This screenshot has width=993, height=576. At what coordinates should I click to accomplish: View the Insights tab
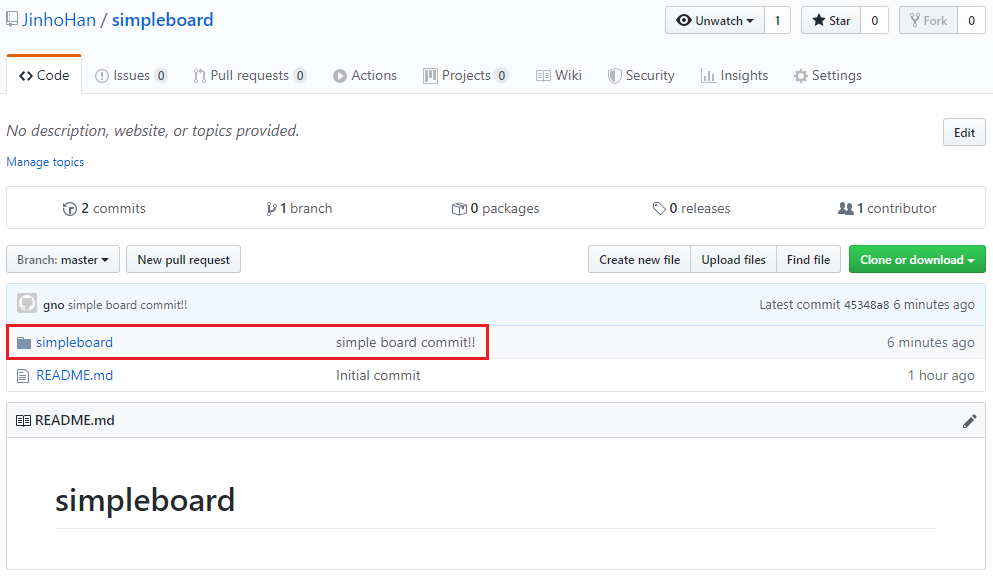click(x=734, y=75)
